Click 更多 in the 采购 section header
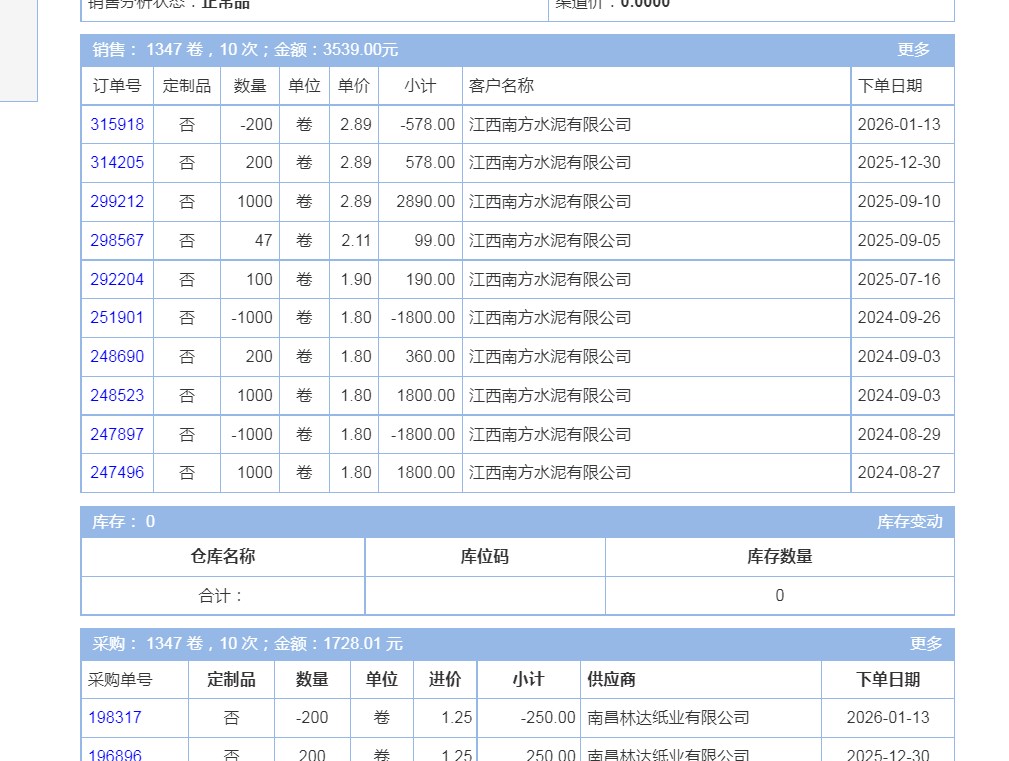This screenshot has width=1009, height=761. 926,644
